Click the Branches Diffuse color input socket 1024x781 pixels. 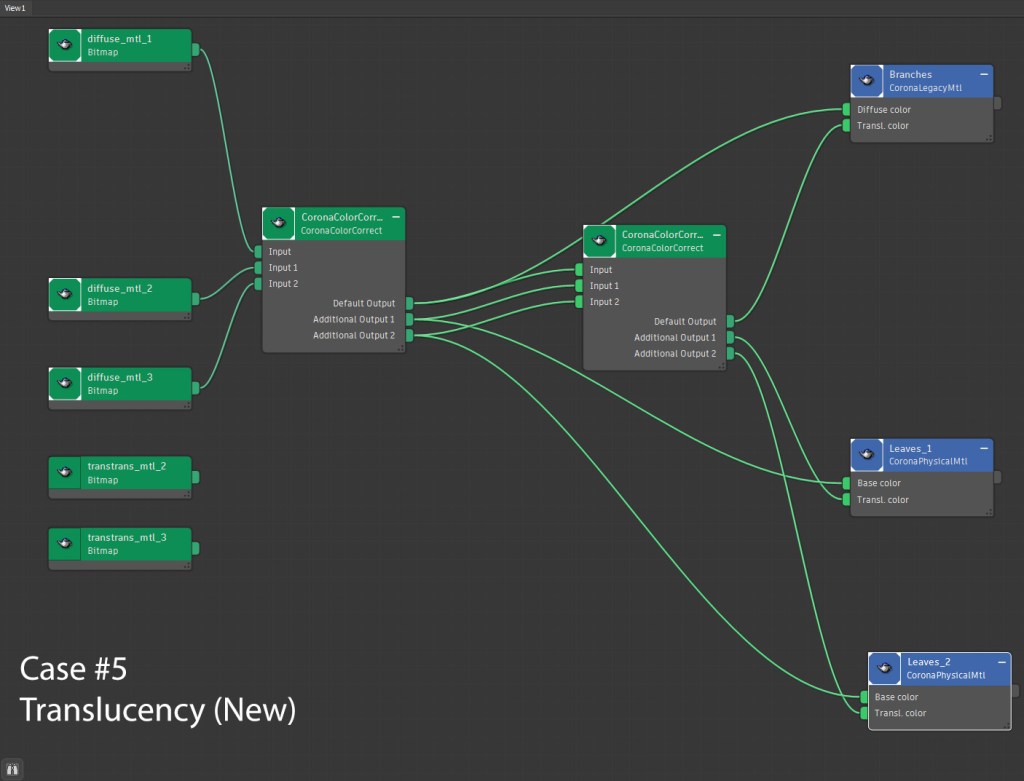[x=846, y=110]
